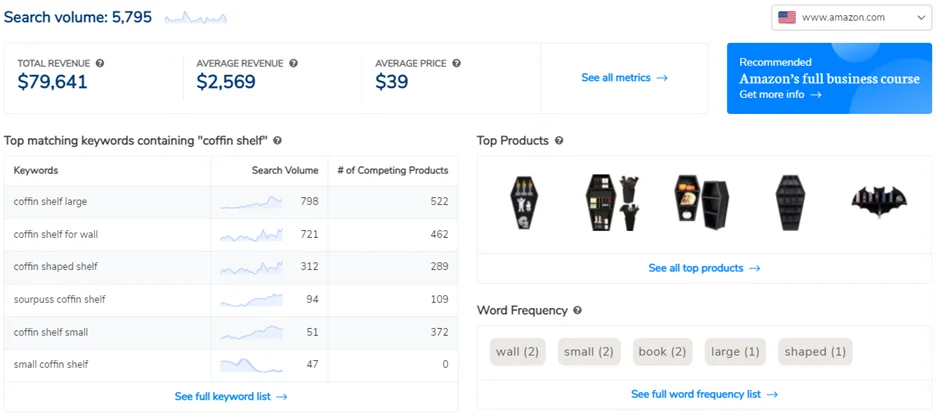This screenshot has height=416, width=936.
Task: Open See full word frequency list
Action: [704, 394]
